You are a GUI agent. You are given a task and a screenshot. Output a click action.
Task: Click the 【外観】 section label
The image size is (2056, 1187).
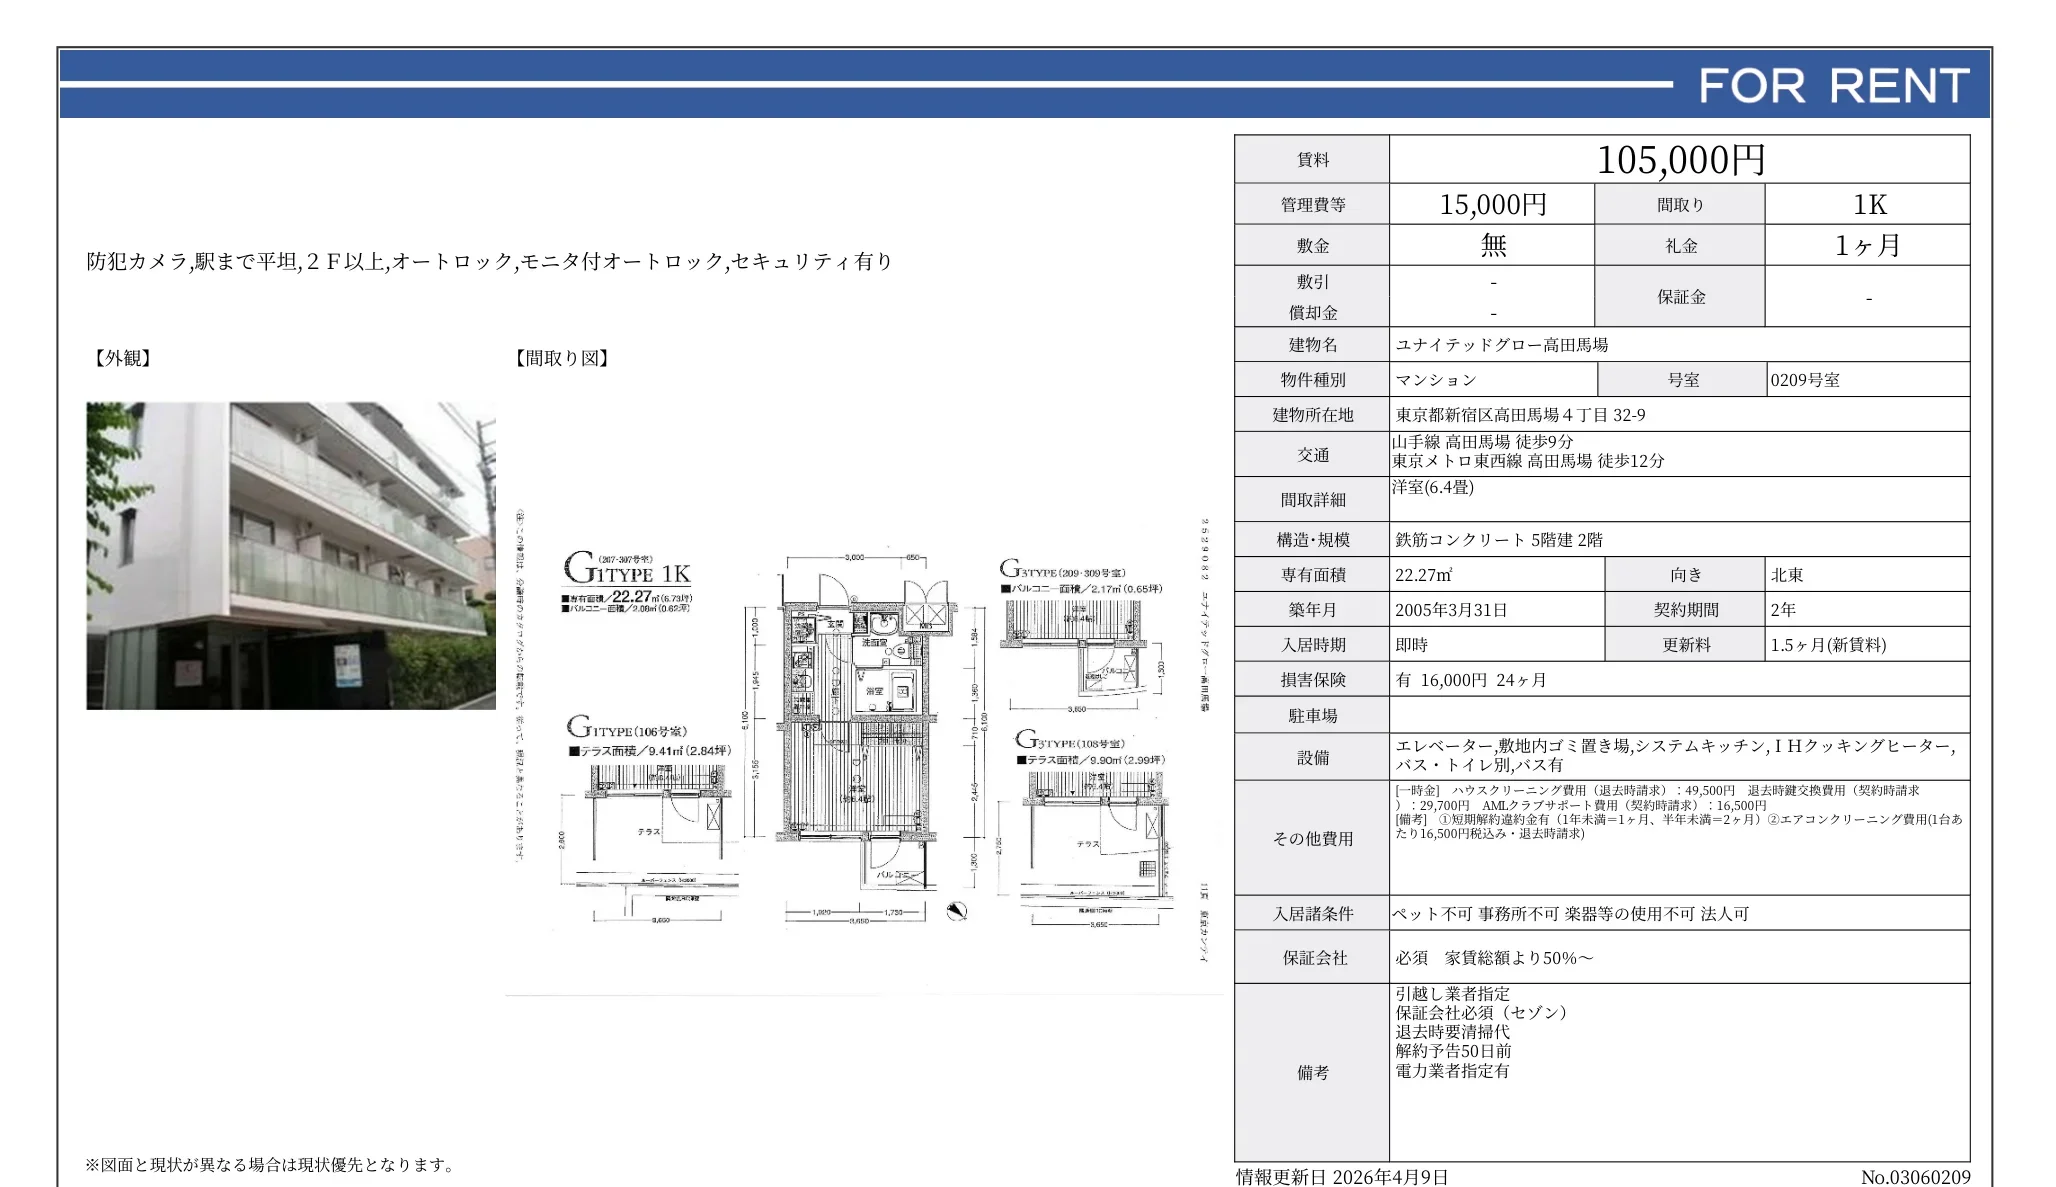[122, 358]
